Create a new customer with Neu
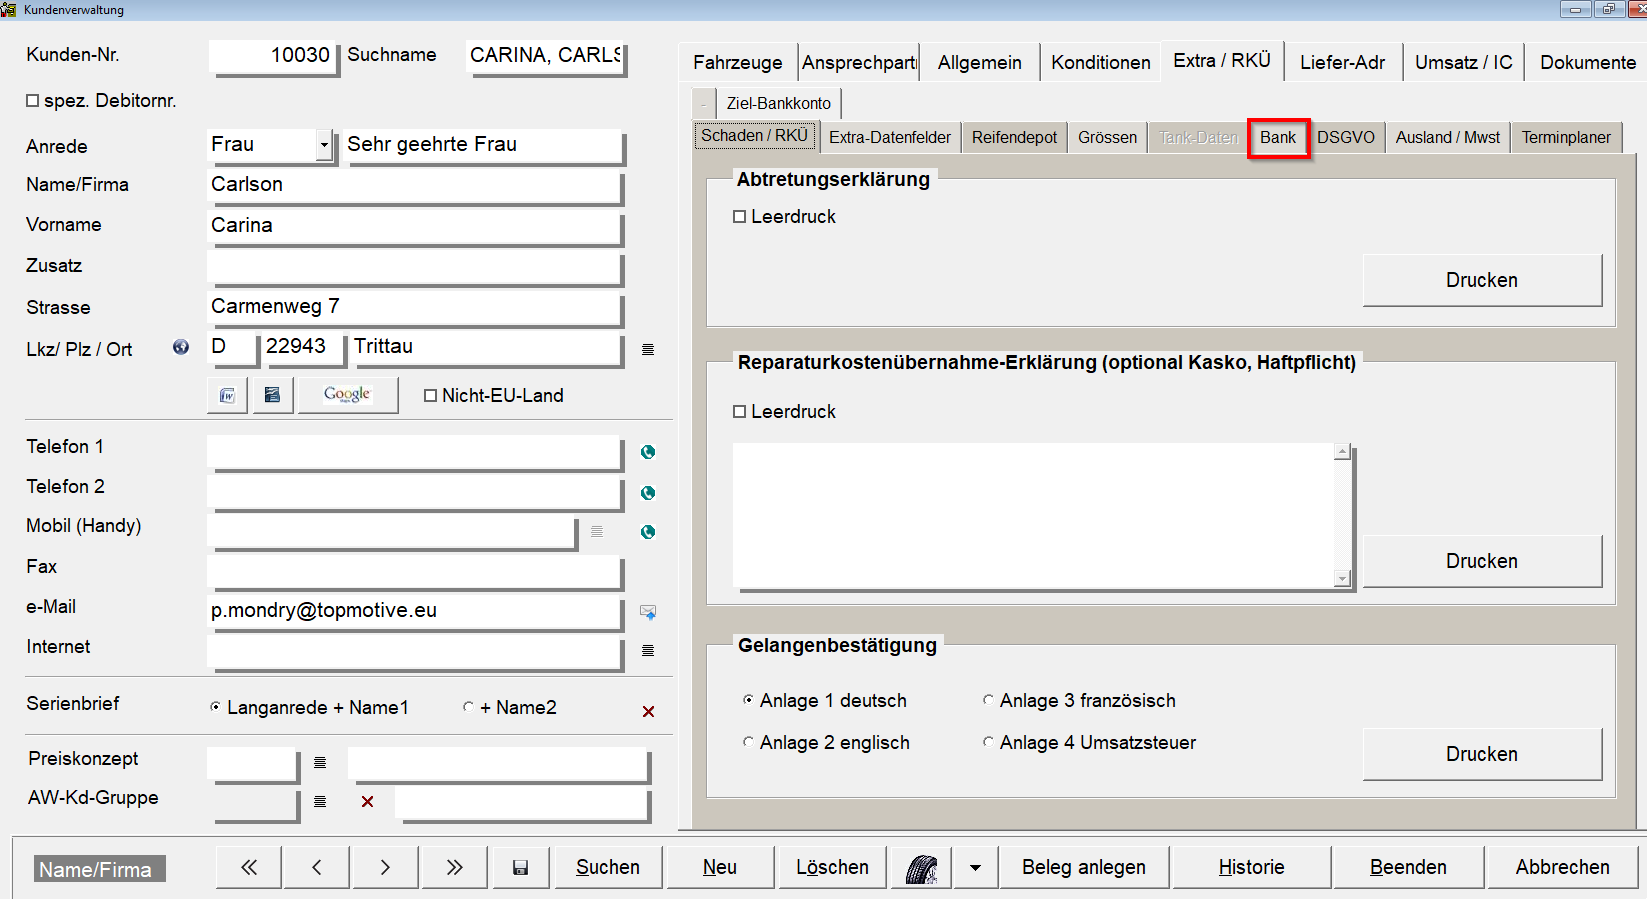 coord(720,867)
